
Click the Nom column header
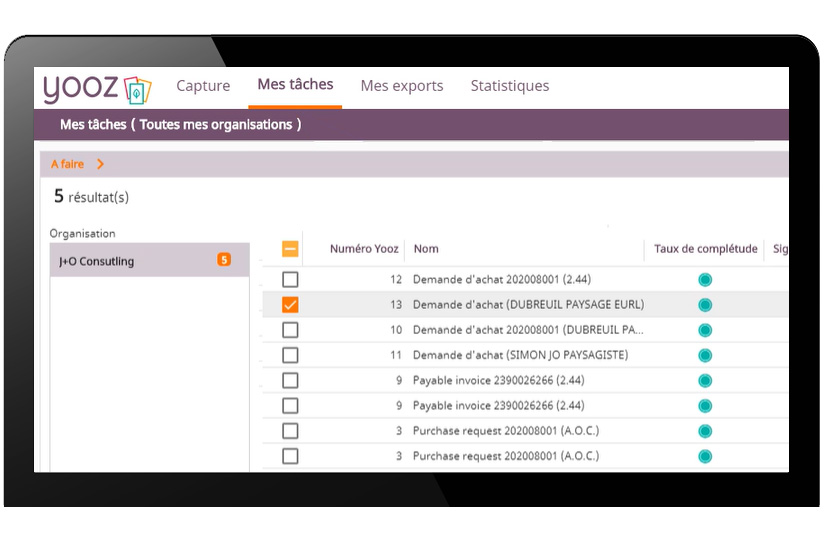[426, 249]
